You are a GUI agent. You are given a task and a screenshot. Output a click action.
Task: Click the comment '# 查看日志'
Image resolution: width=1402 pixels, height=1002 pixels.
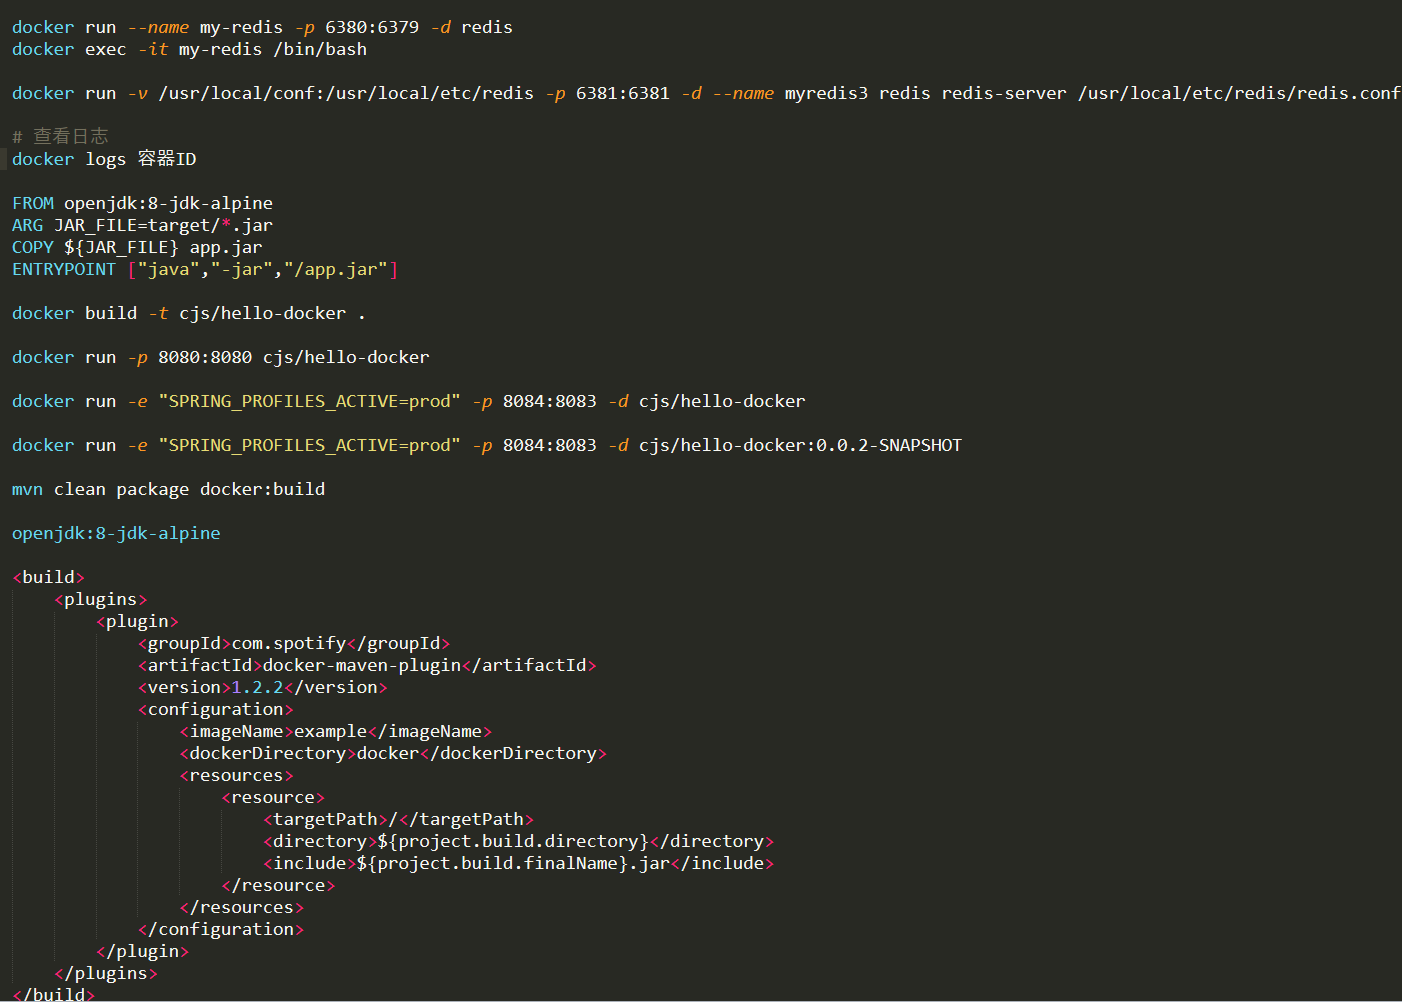(x=60, y=137)
